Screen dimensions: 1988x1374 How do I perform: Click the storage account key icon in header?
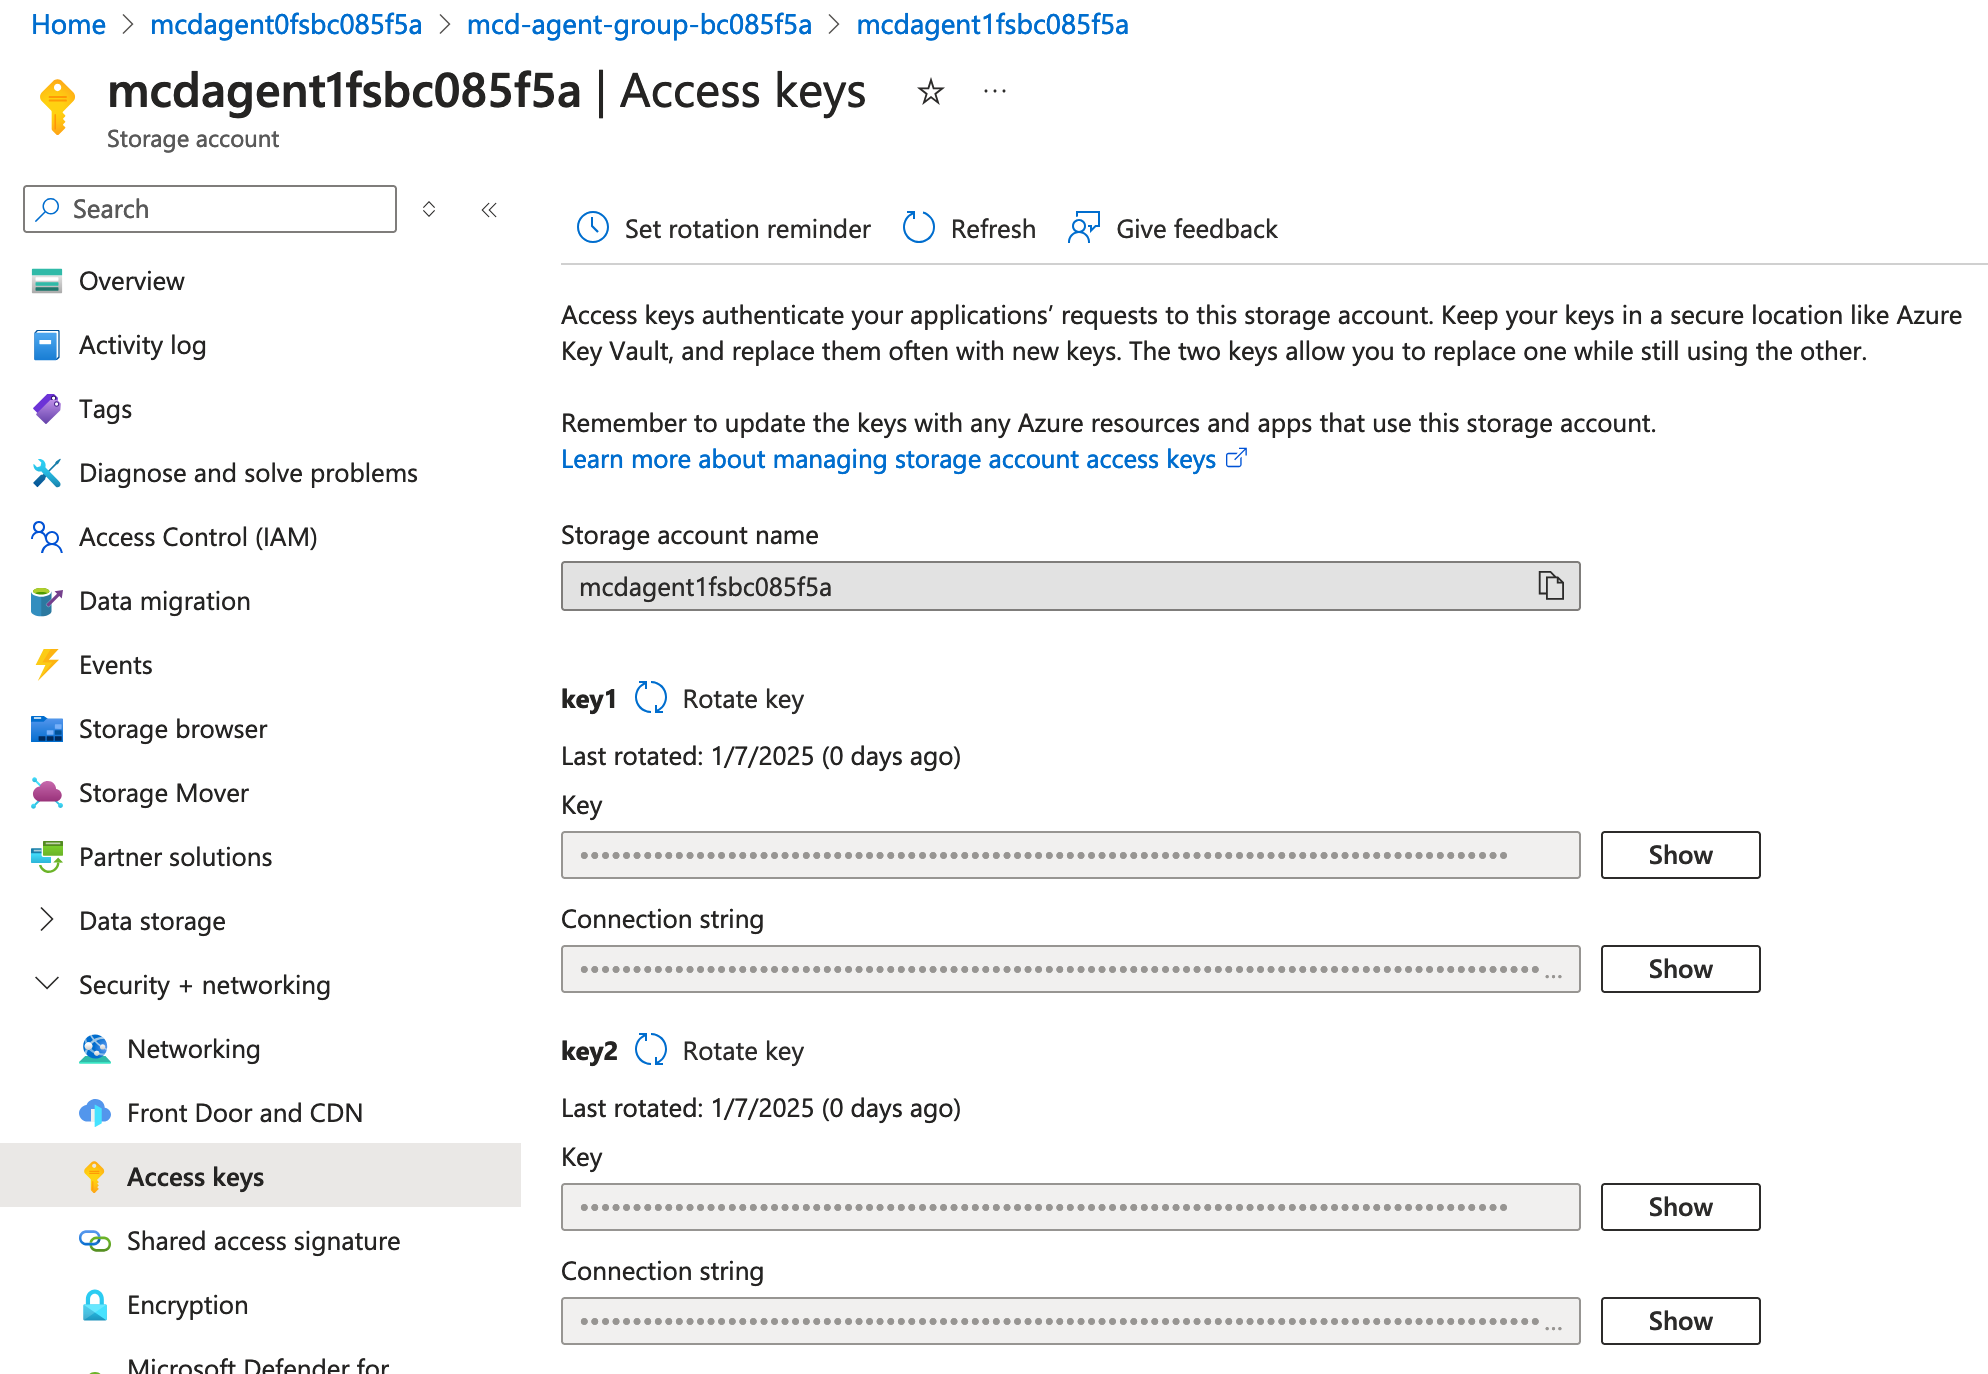57,106
